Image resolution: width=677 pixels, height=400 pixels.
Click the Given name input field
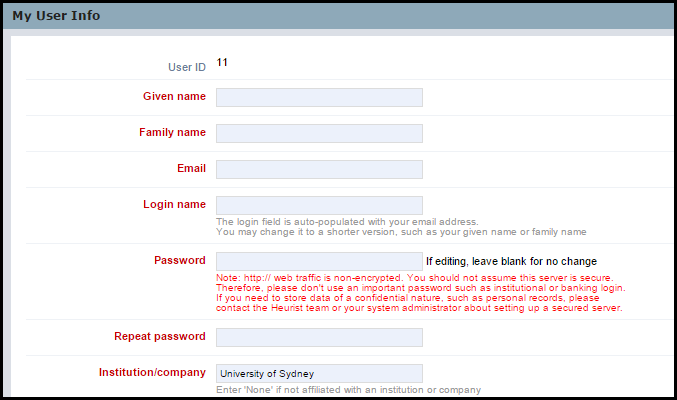coord(319,98)
